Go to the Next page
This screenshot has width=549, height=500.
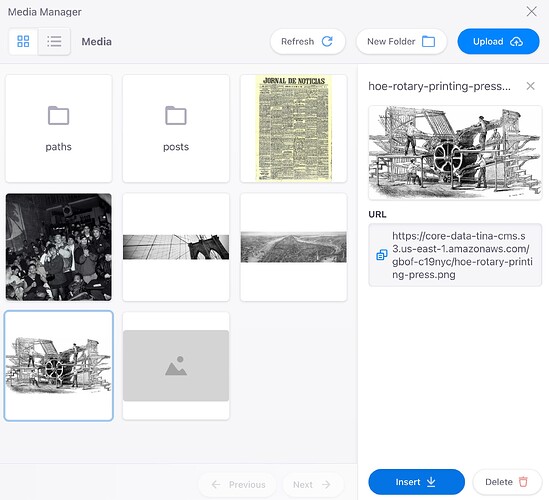pos(312,485)
